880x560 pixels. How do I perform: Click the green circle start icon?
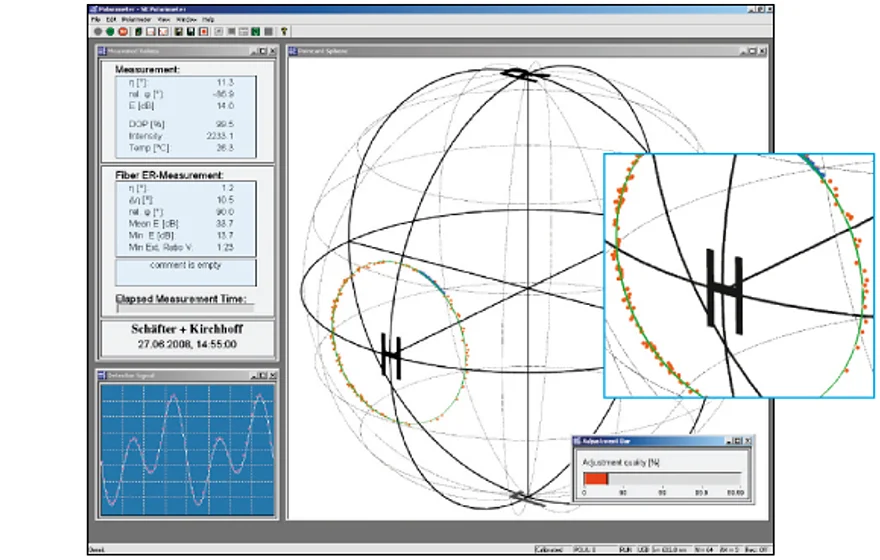click(x=108, y=31)
